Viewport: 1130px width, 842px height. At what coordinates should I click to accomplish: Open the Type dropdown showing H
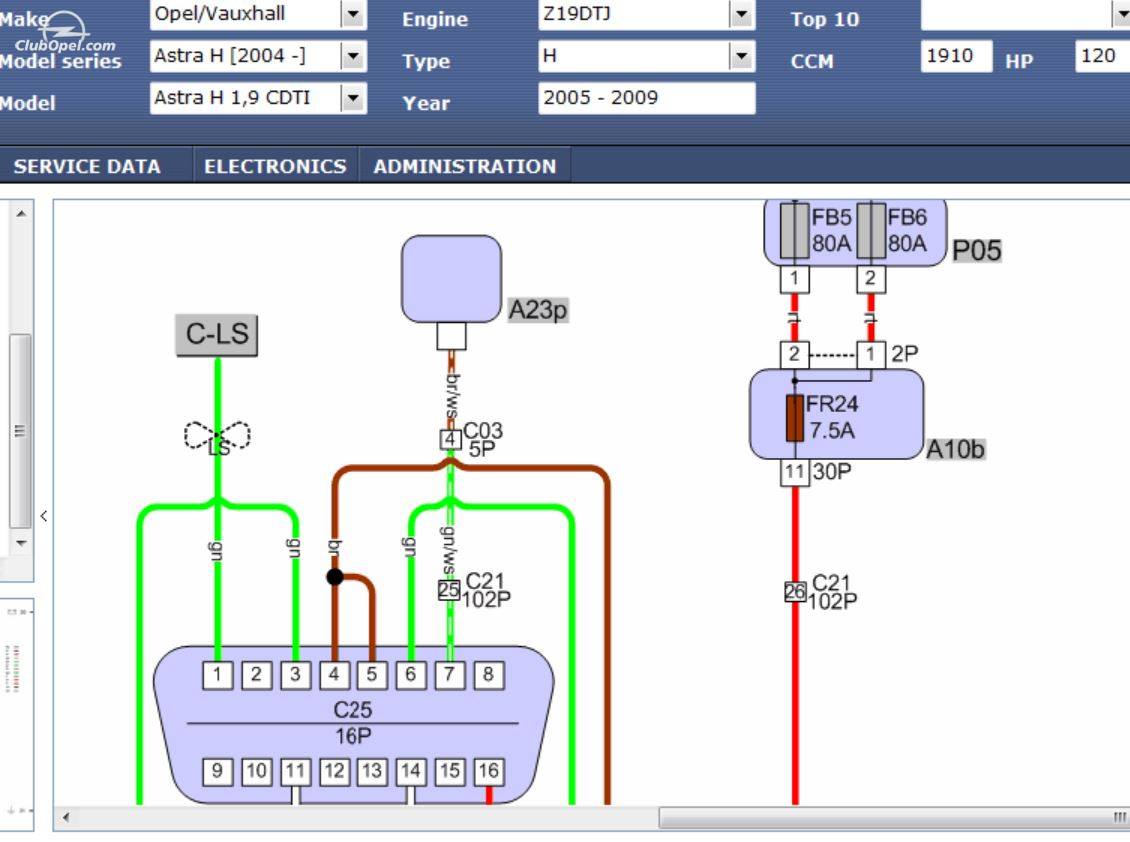click(x=646, y=56)
